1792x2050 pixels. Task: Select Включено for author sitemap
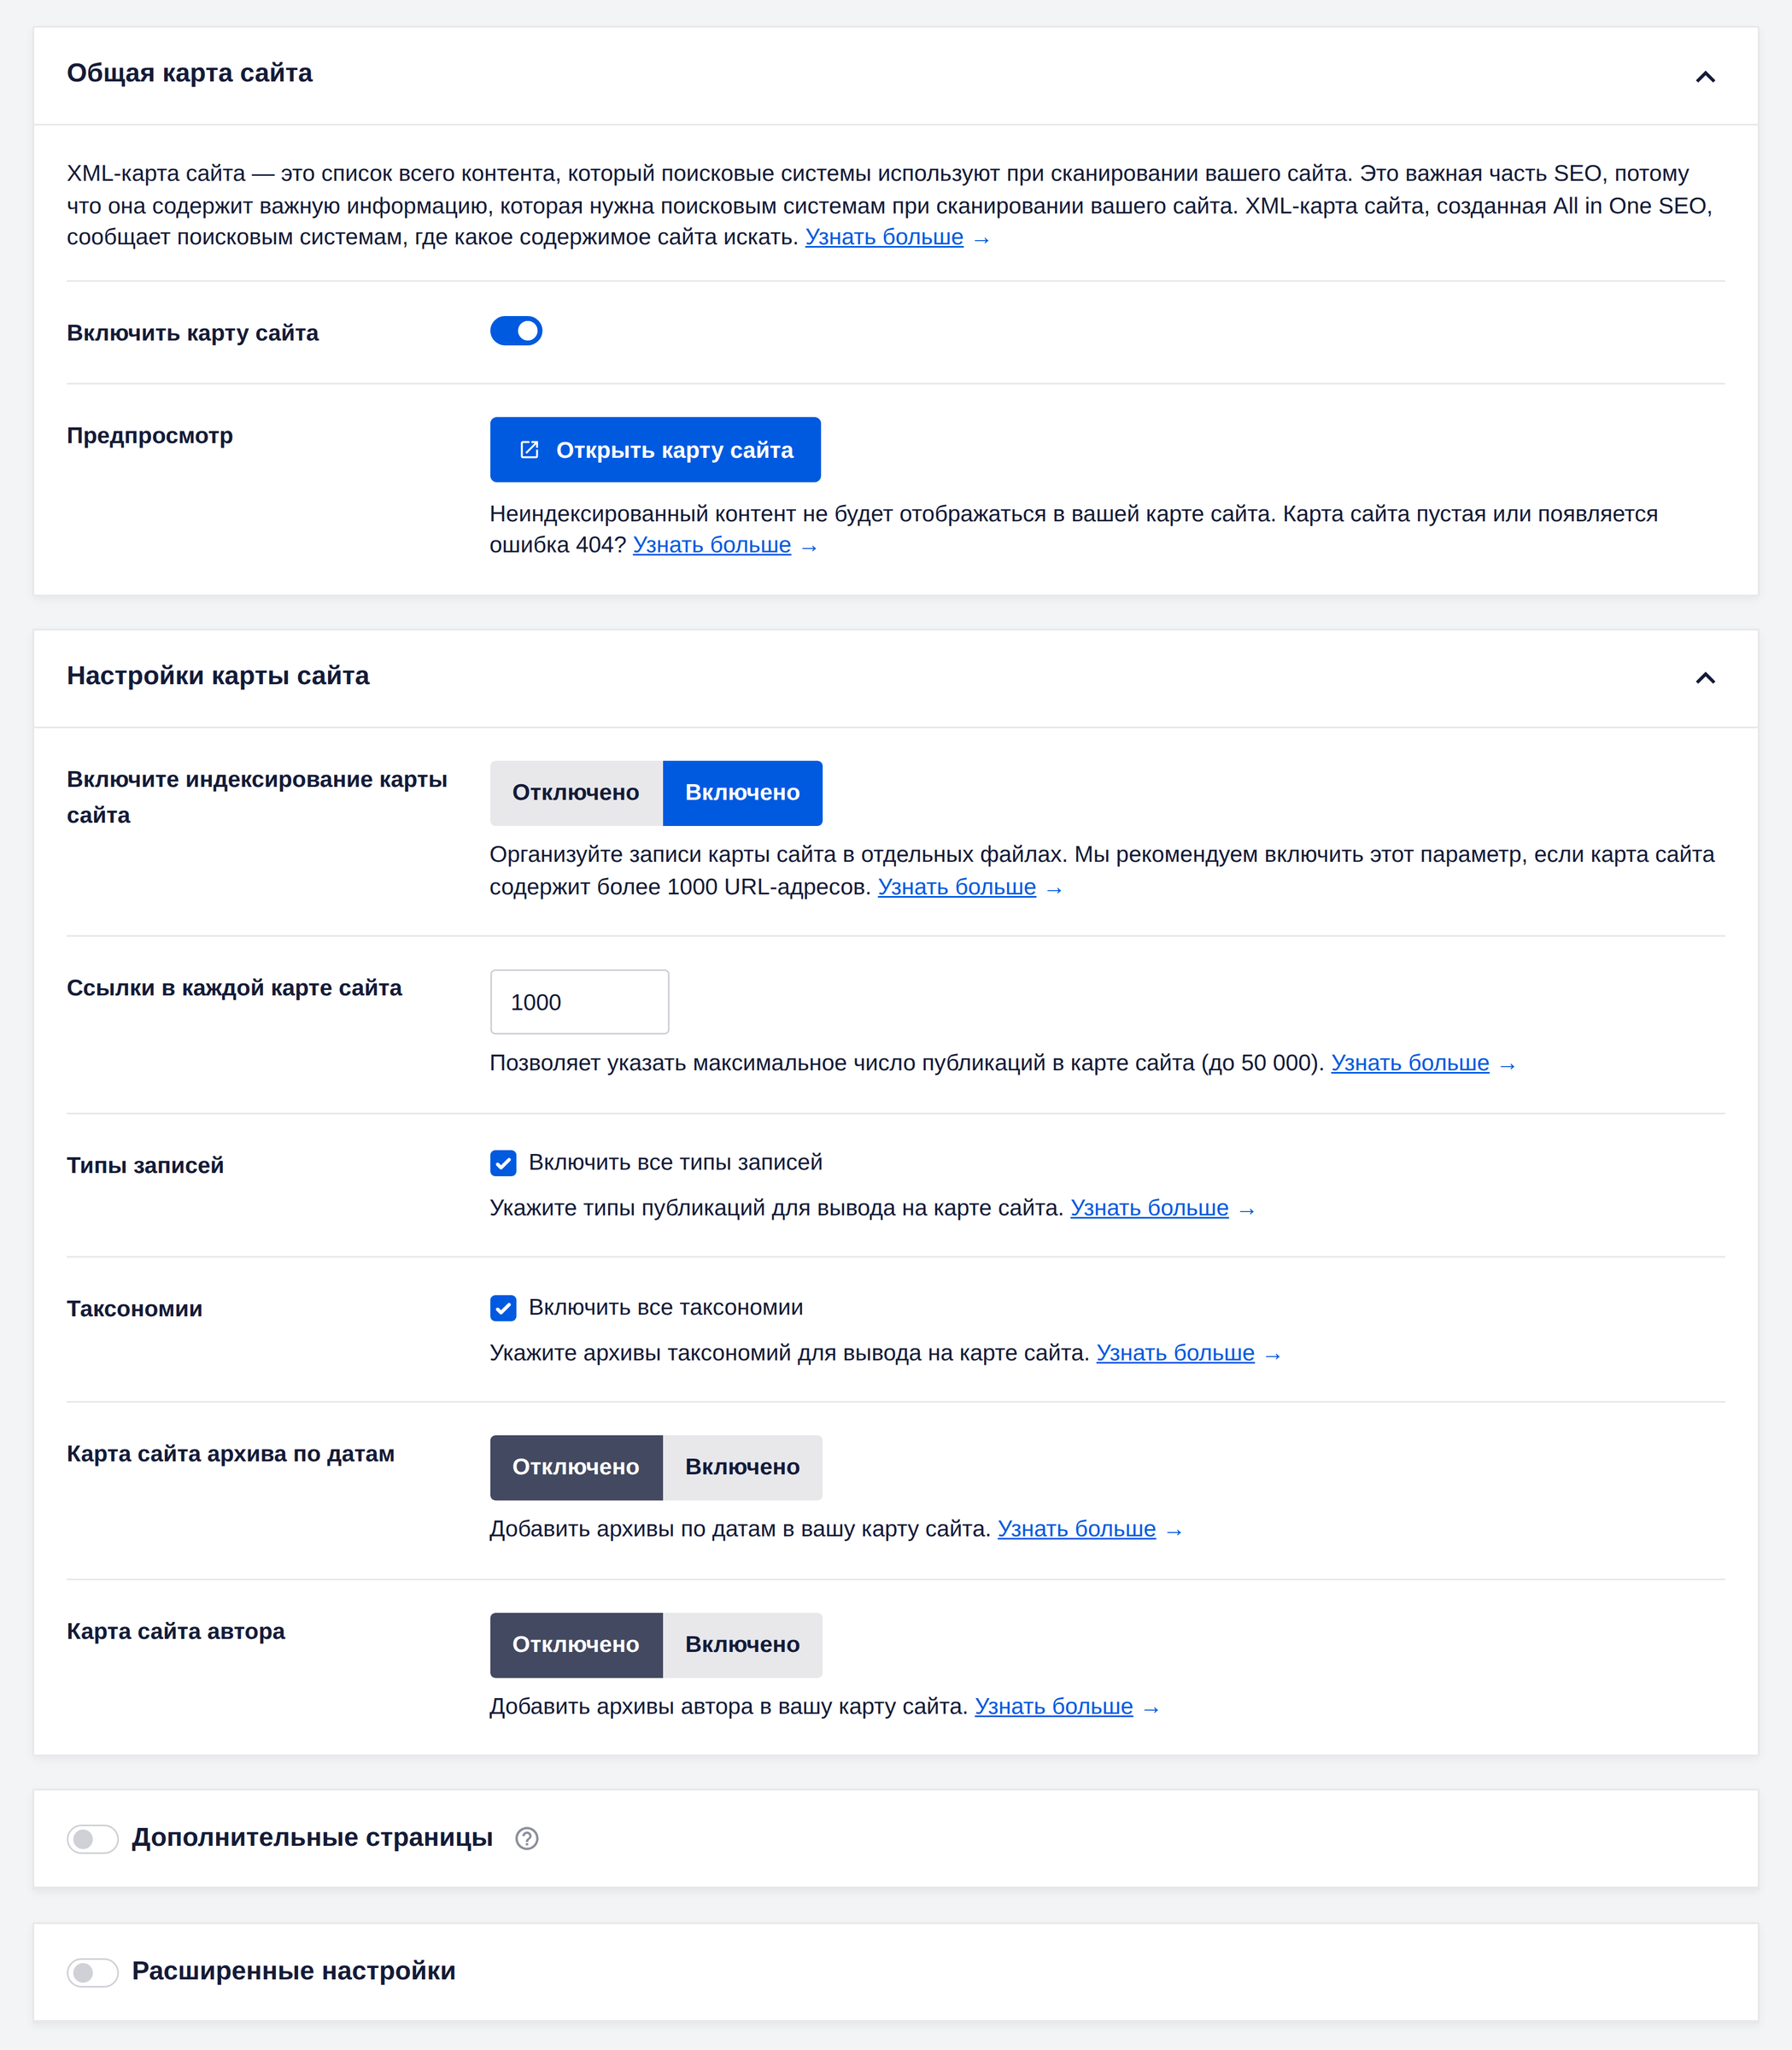pyautogui.click(x=742, y=1645)
